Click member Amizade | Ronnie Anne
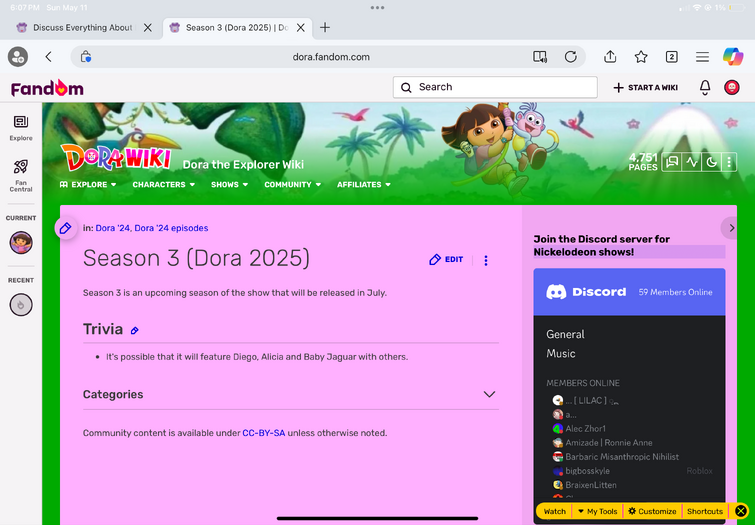The height and width of the screenshot is (525, 755). click(x=602, y=442)
